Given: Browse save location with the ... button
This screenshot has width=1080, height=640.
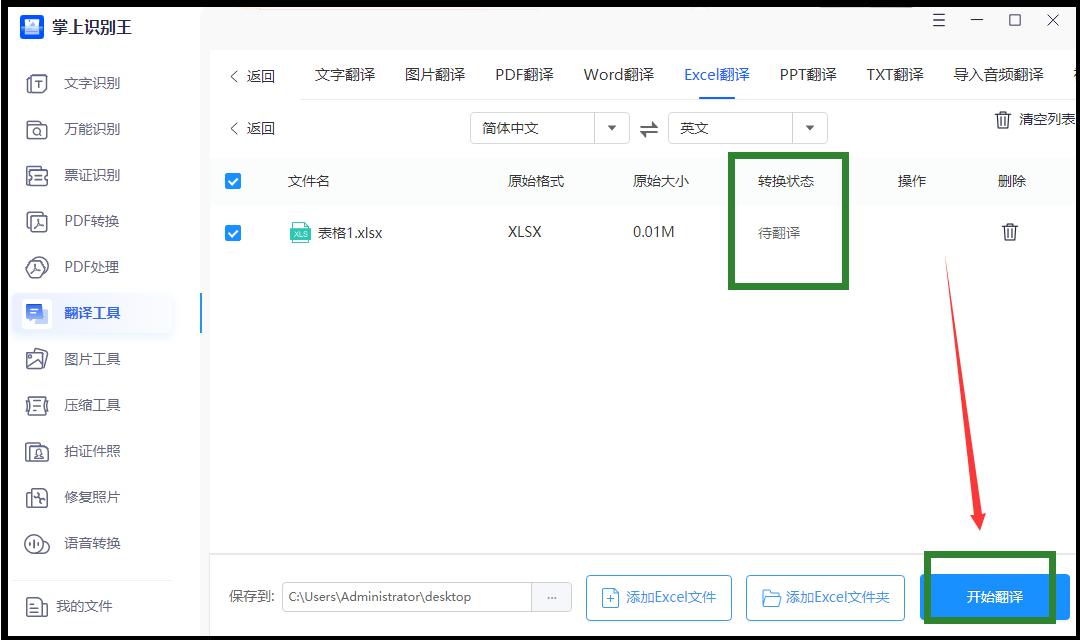Looking at the screenshot, I should (551, 596).
